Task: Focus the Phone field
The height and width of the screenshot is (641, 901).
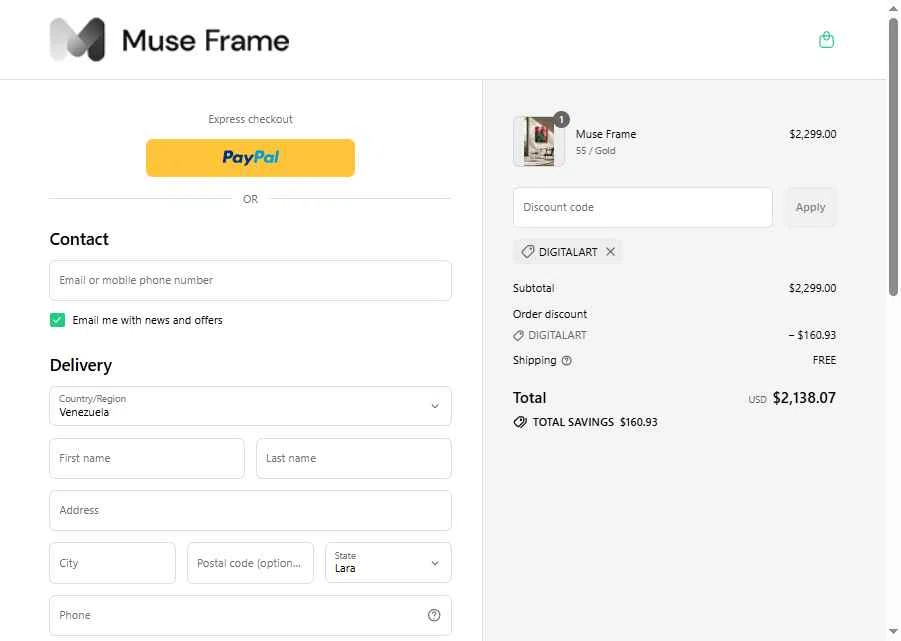Action: [251, 615]
